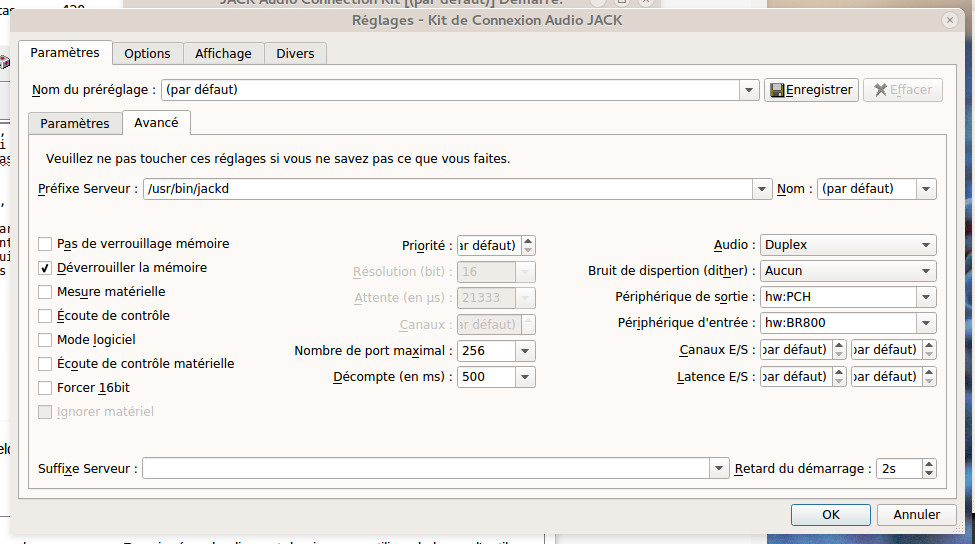Click the Nombre de port maximal 256 field

click(x=486, y=351)
